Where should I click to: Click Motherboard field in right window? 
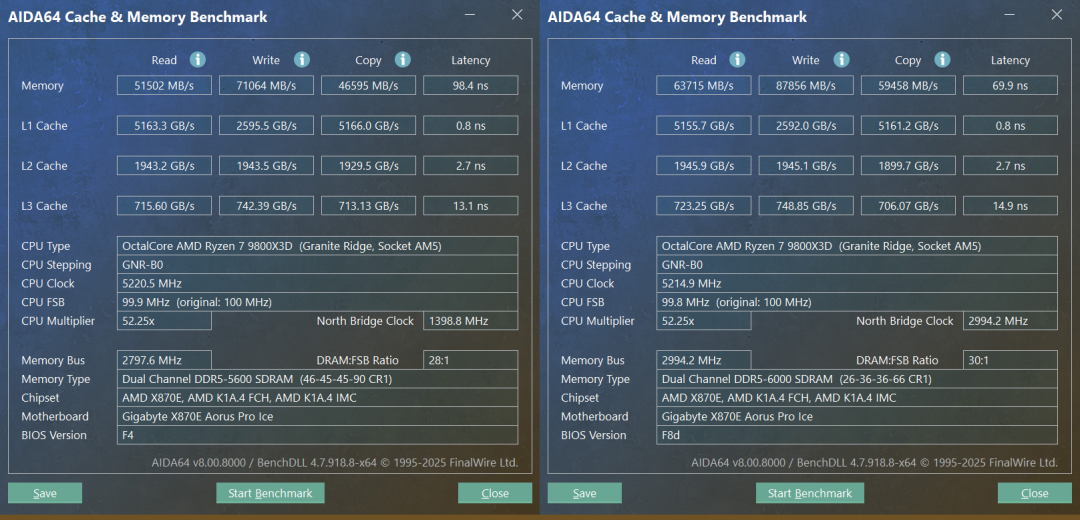click(x=857, y=416)
